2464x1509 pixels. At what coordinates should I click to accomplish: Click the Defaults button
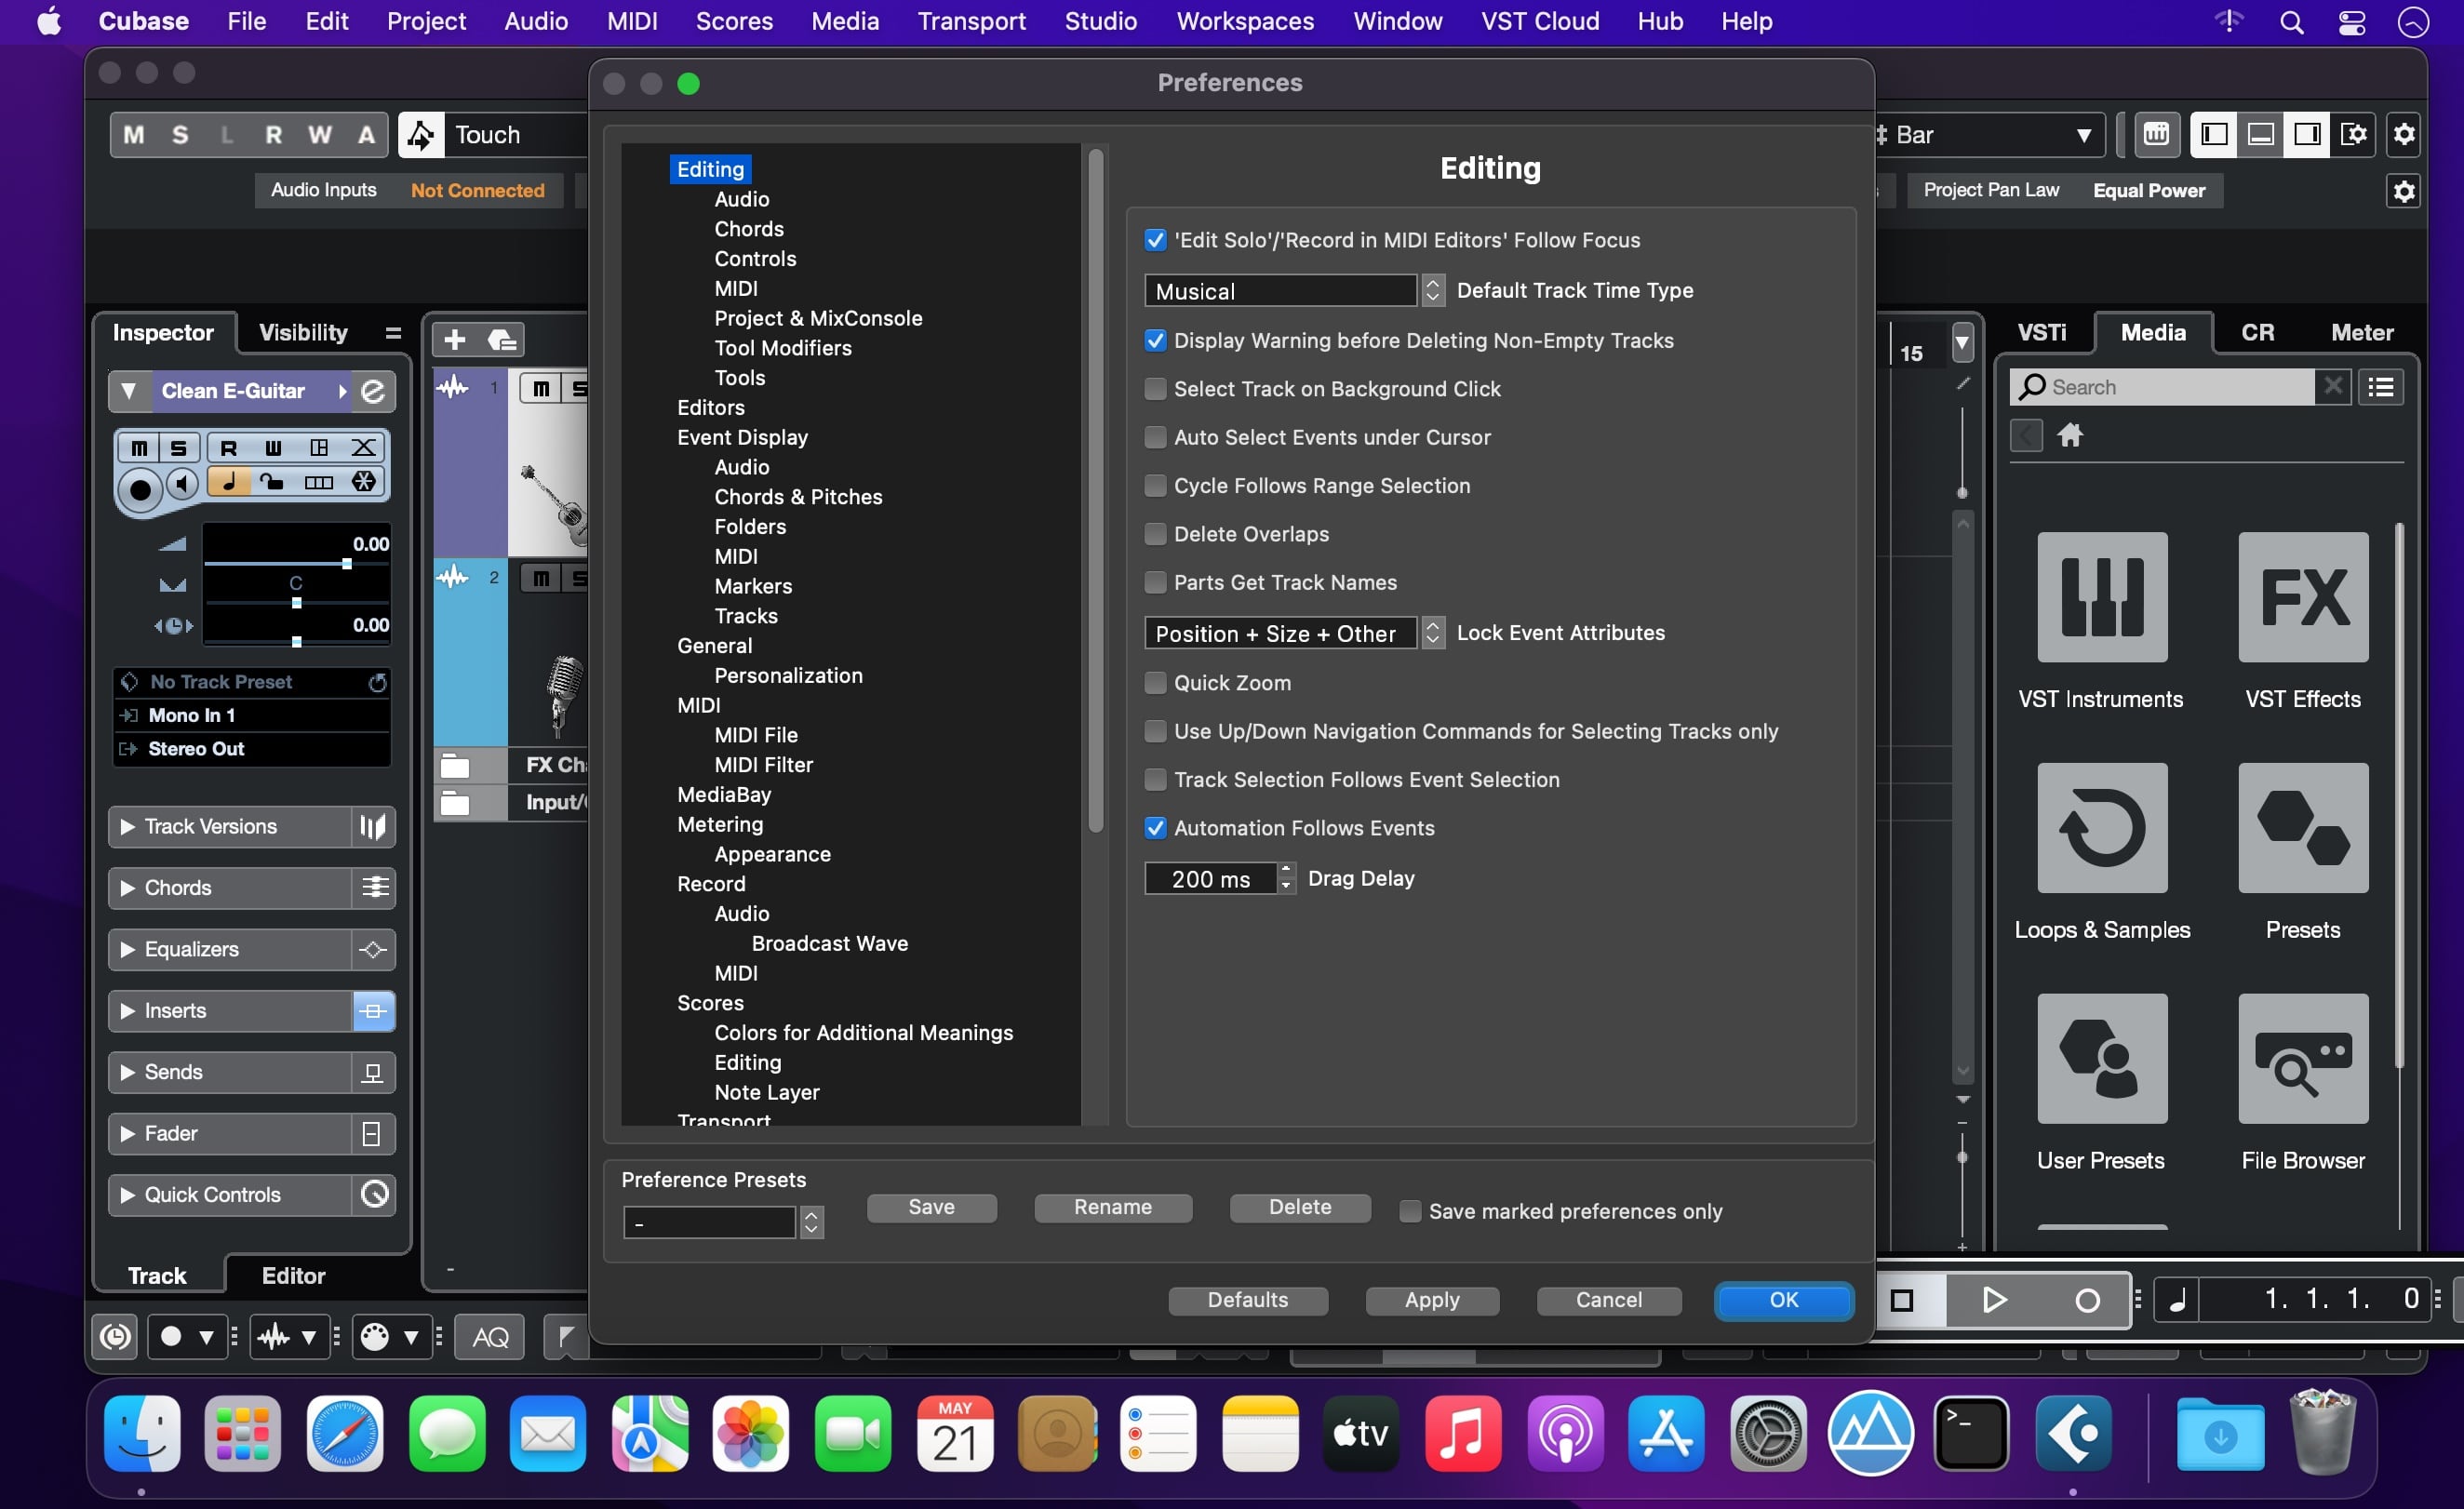tap(1247, 1300)
